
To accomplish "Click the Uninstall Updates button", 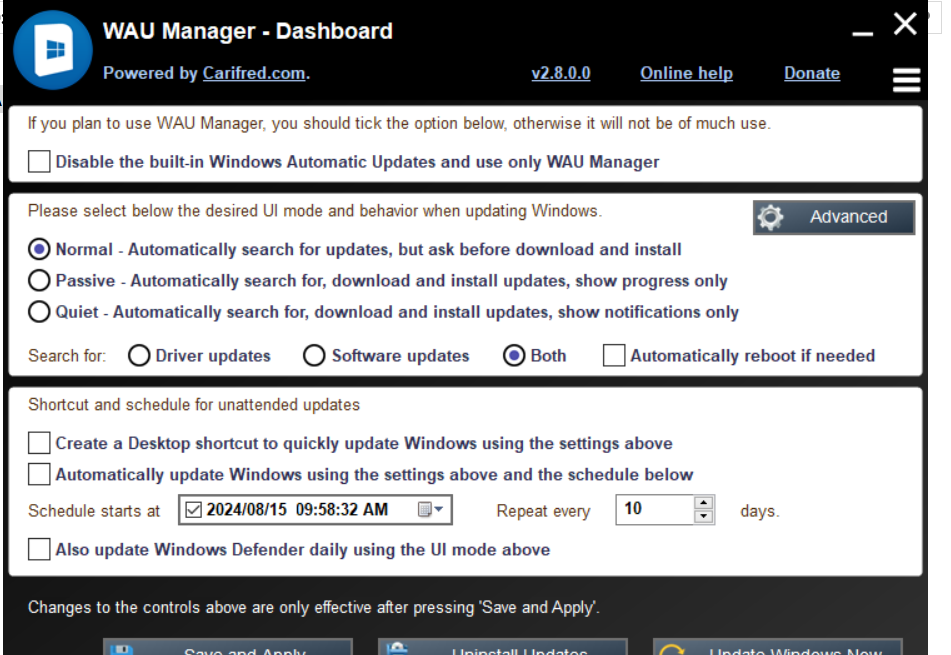I will click(x=503, y=647).
